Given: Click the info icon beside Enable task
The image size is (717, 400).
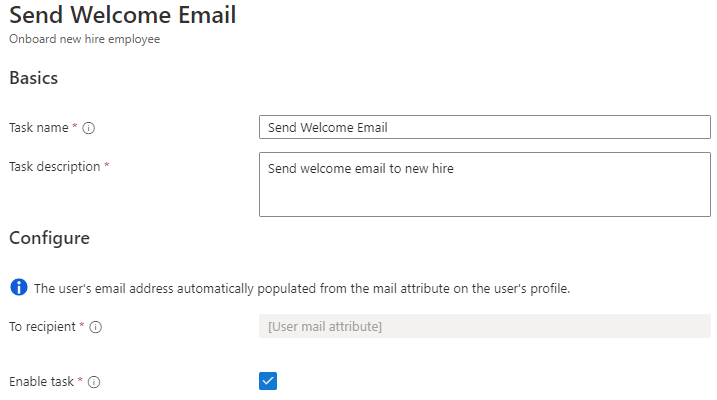Looking at the screenshot, I should pos(94,382).
